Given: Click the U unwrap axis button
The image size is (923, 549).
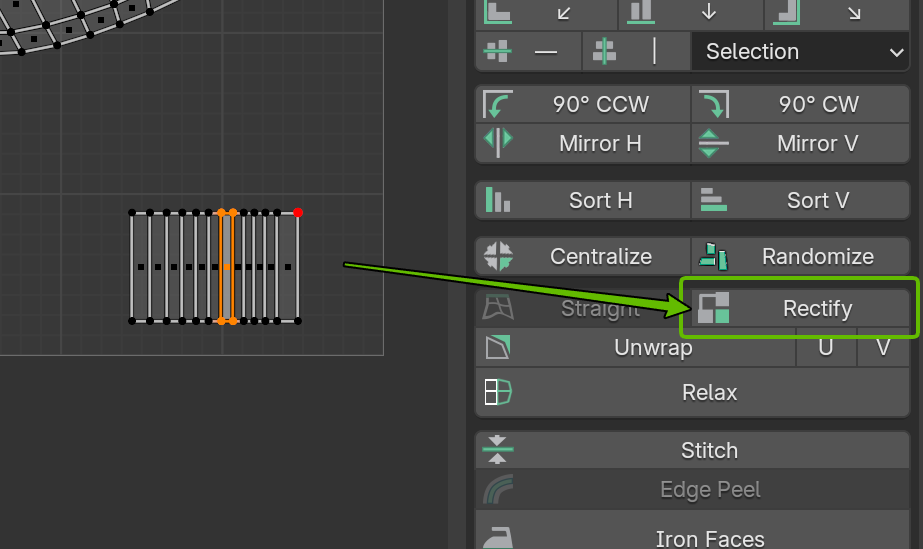Looking at the screenshot, I should click(x=825, y=348).
